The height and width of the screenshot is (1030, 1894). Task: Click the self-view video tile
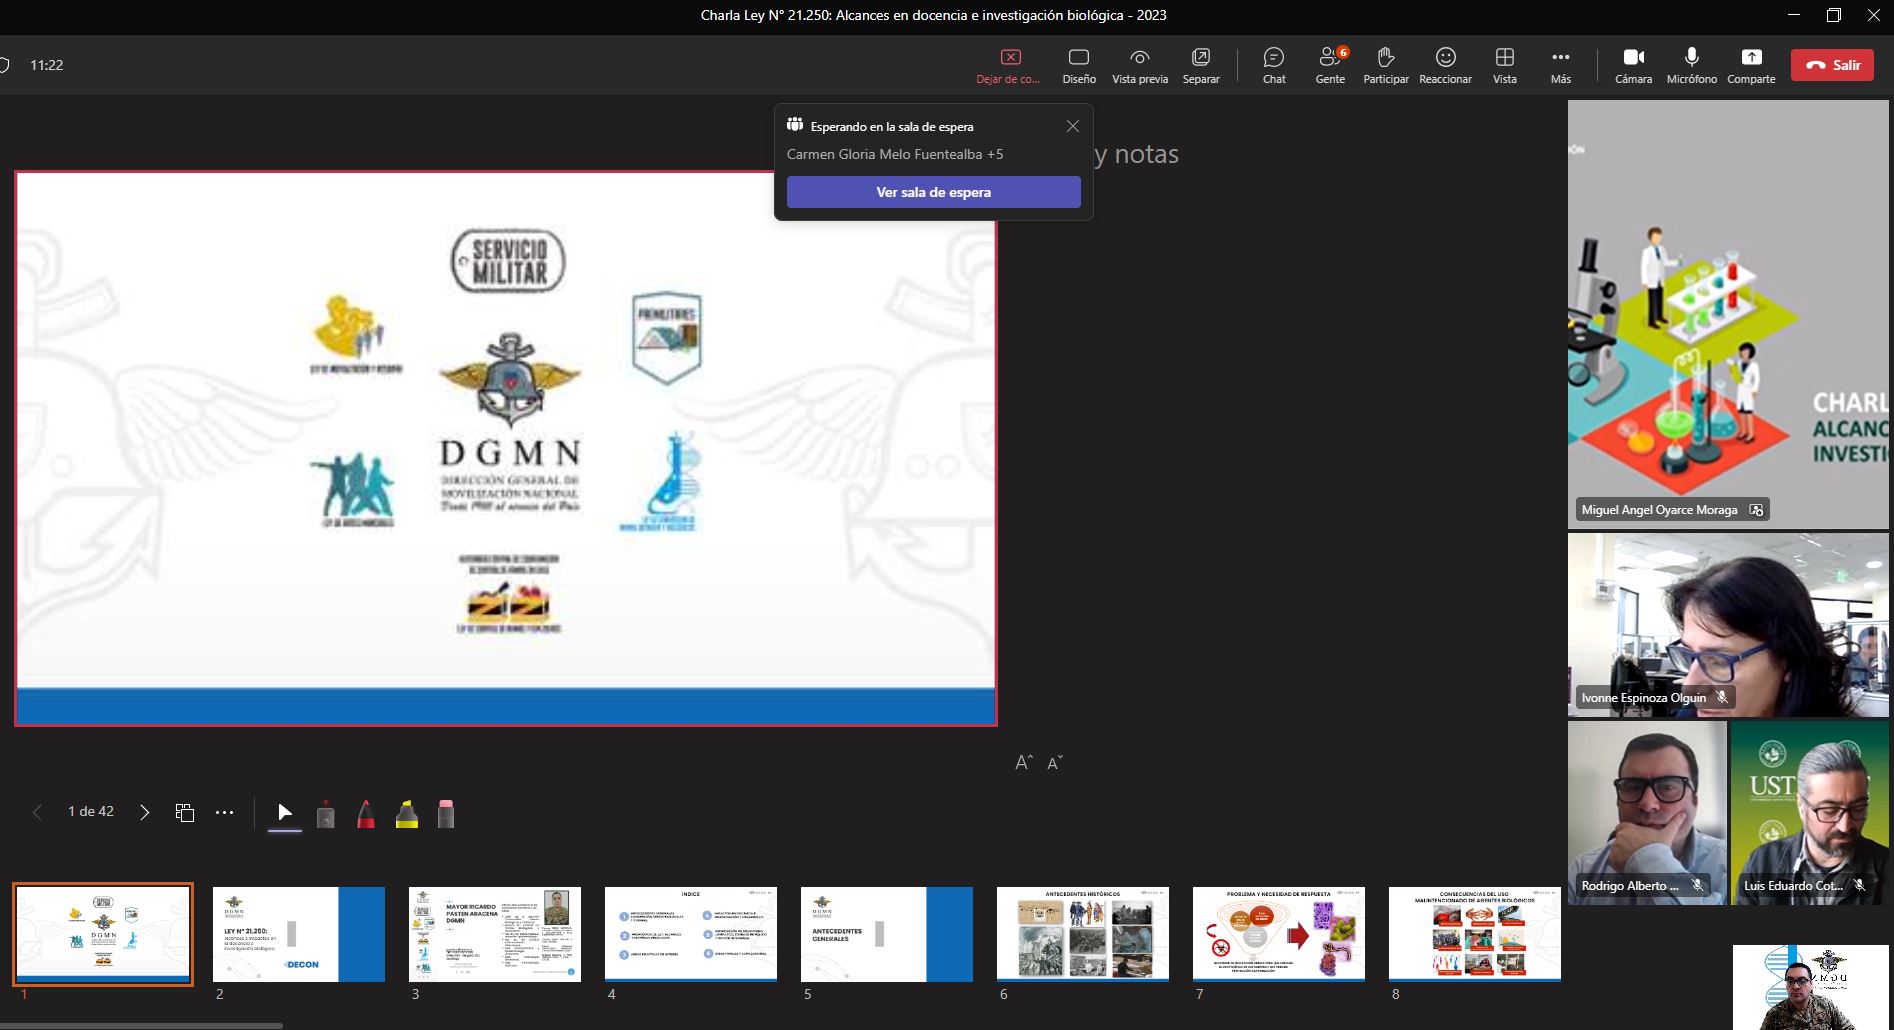pyautogui.click(x=1811, y=987)
